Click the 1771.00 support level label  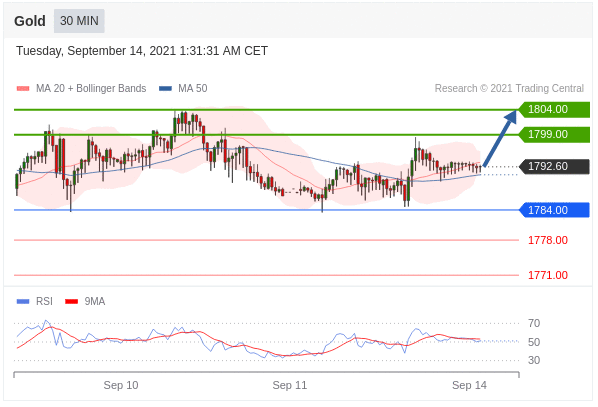548,275
